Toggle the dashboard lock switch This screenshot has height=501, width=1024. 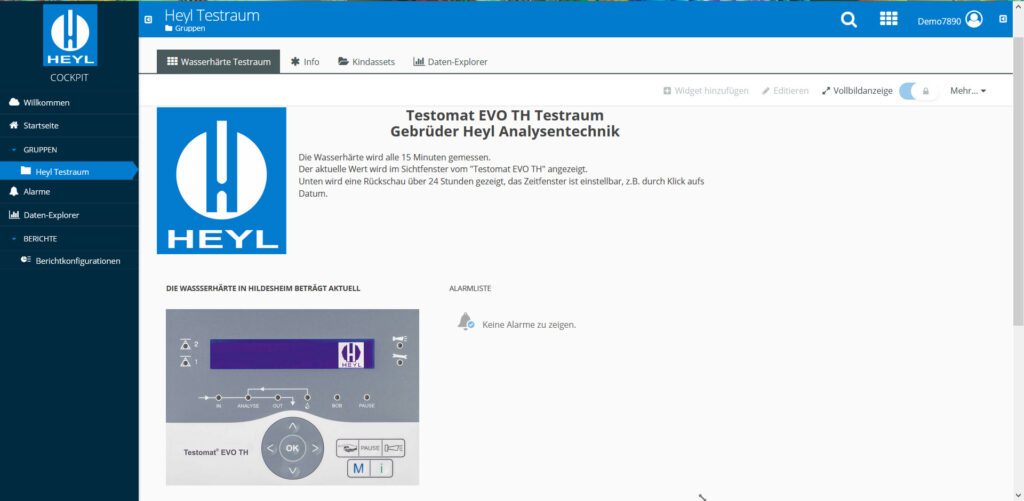918,91
